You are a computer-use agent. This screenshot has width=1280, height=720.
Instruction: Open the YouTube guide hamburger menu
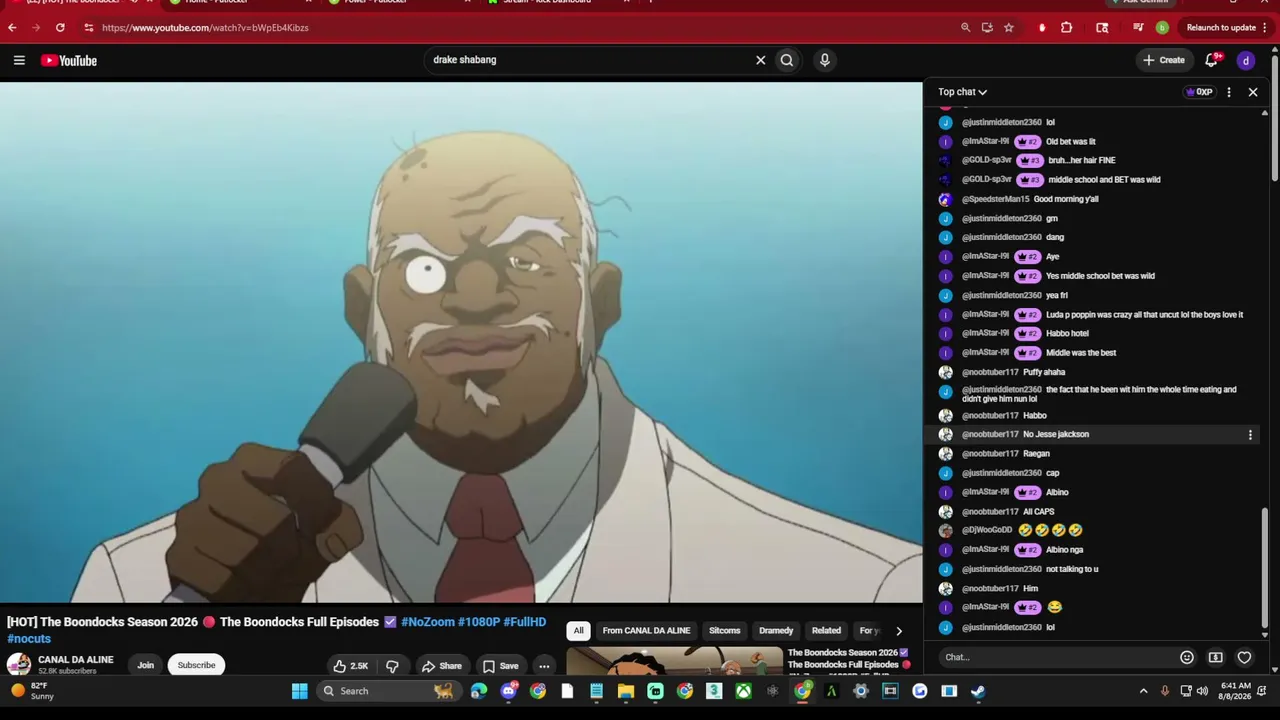[19, 61]
